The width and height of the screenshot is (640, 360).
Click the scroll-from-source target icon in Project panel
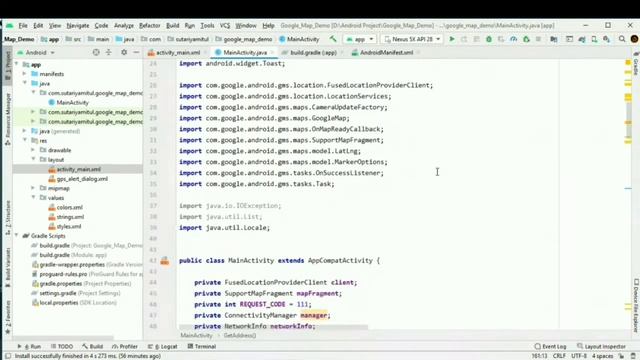(x=96, y=52)
